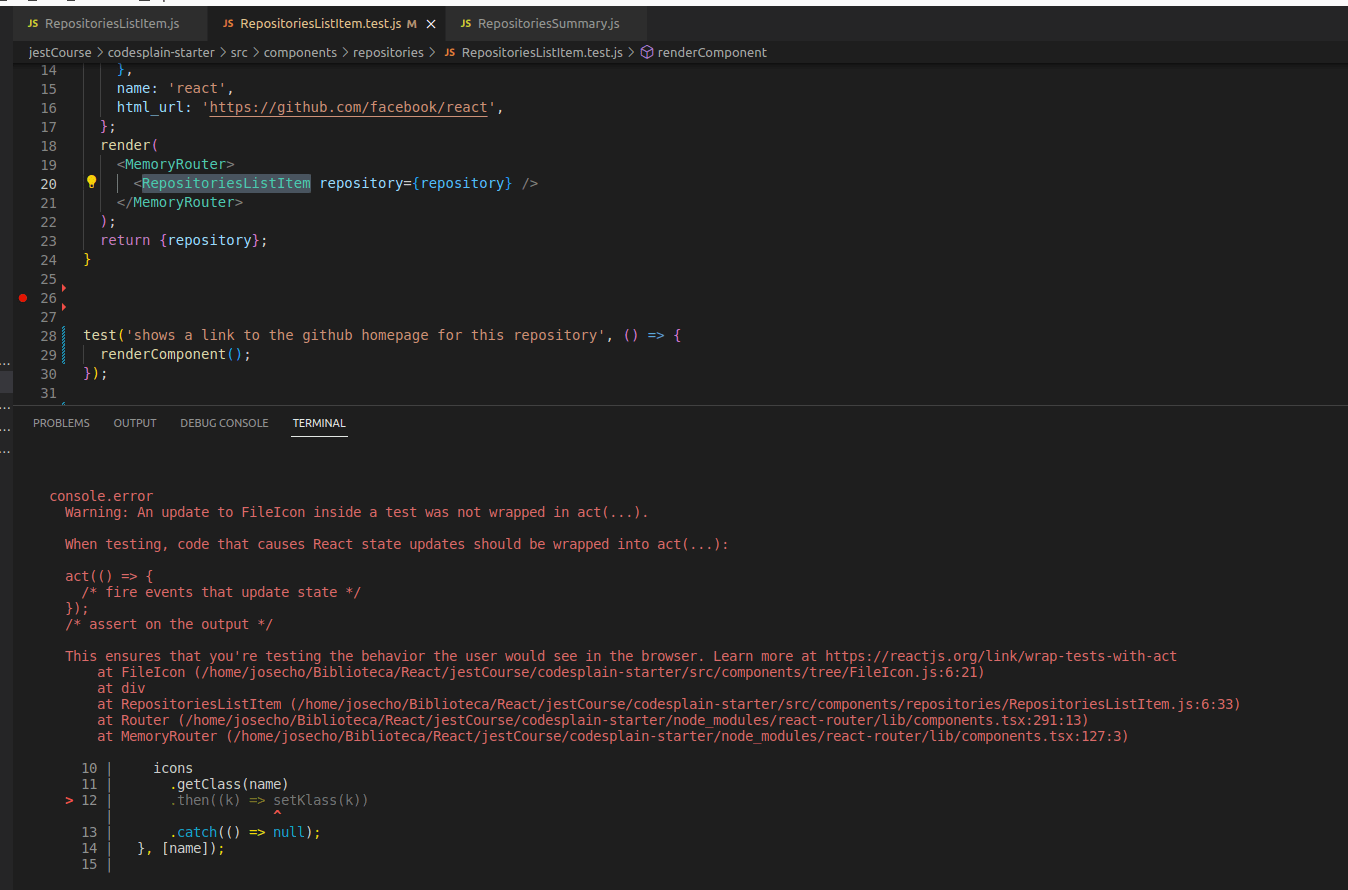This screenshot has width=1348, height=890.
Task: Switch to the PROBLEMS panel tab
Action: point(61,423)
